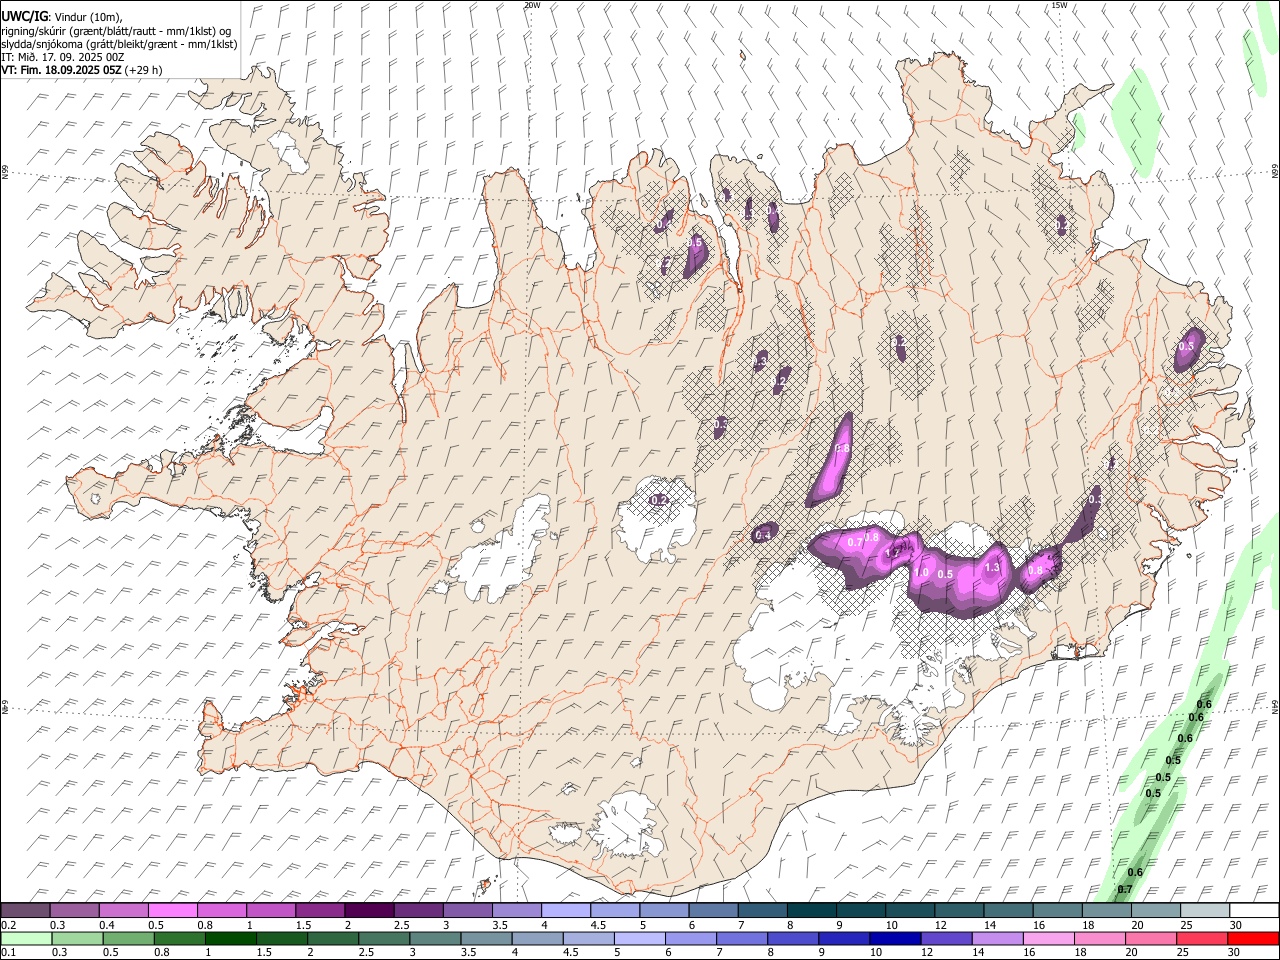Click the '0.4' value in small purple oval
The width and height of the screenshot is (1280, 960).
click(763, 536)
